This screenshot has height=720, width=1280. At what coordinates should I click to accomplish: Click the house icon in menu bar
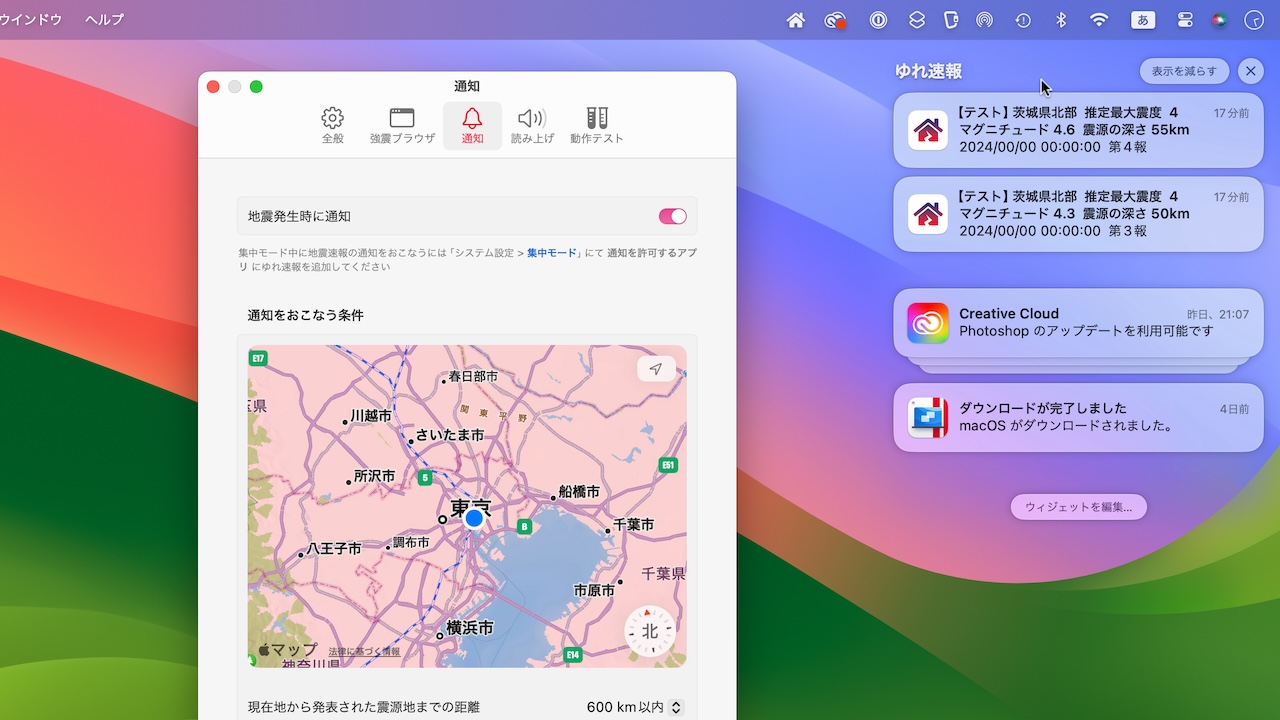pyautogui.click(x=796, y=20)
